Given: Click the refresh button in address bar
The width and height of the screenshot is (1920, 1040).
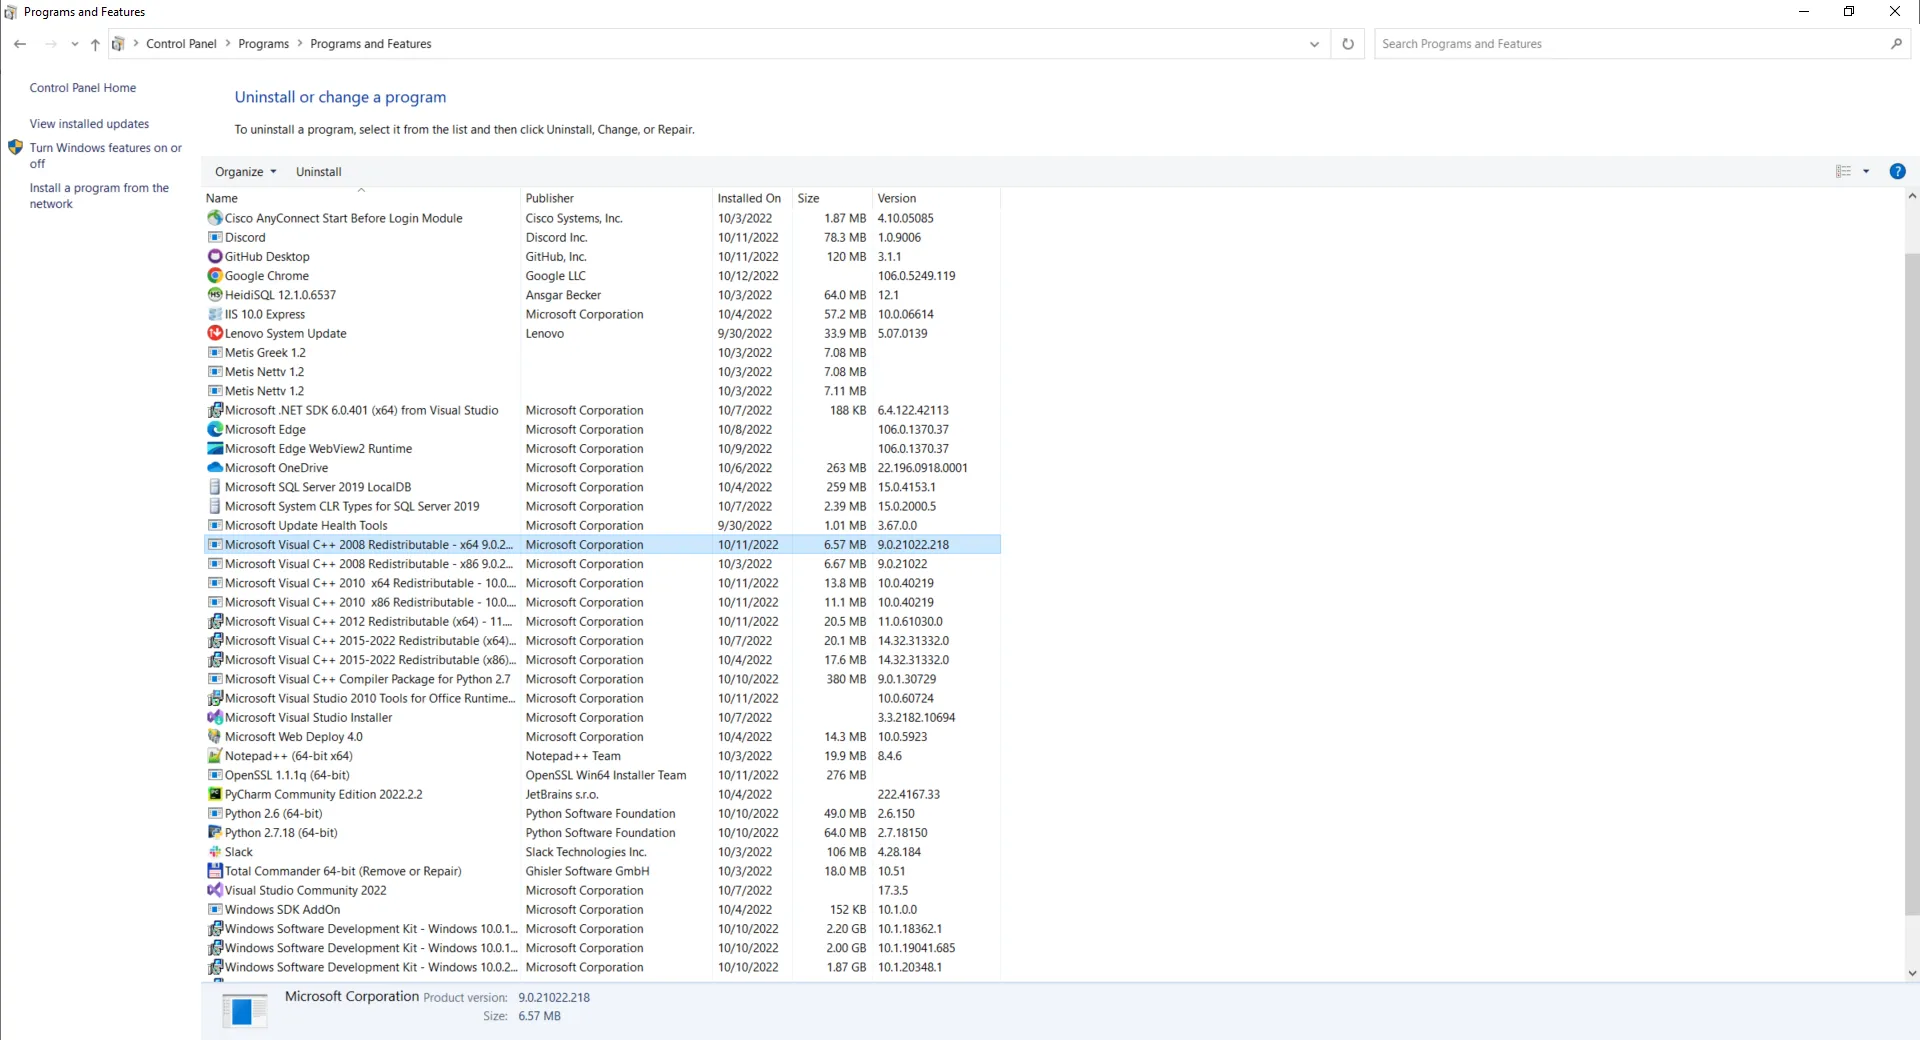Looking at the screenshot, I should (x=1348, y=44).
